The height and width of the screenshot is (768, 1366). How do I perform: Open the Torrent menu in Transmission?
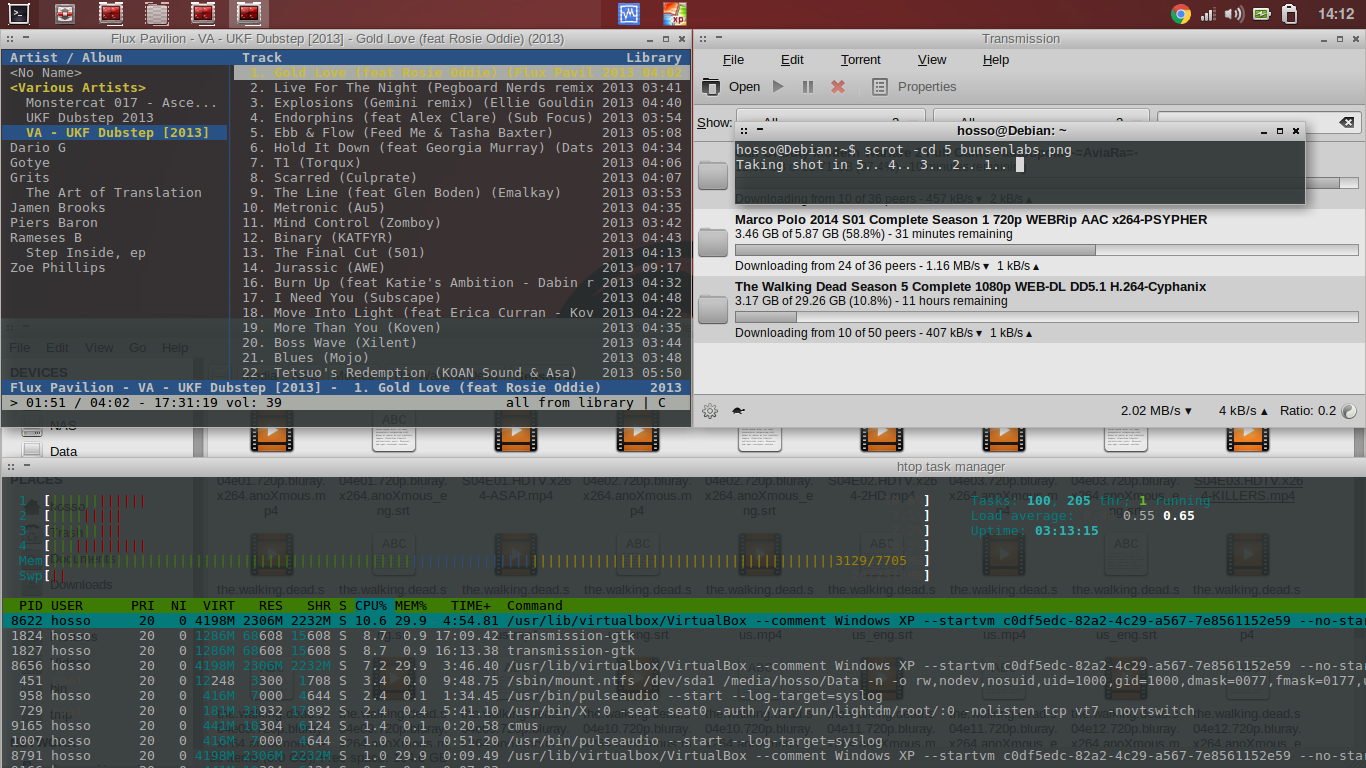click(x=860, y=60)
